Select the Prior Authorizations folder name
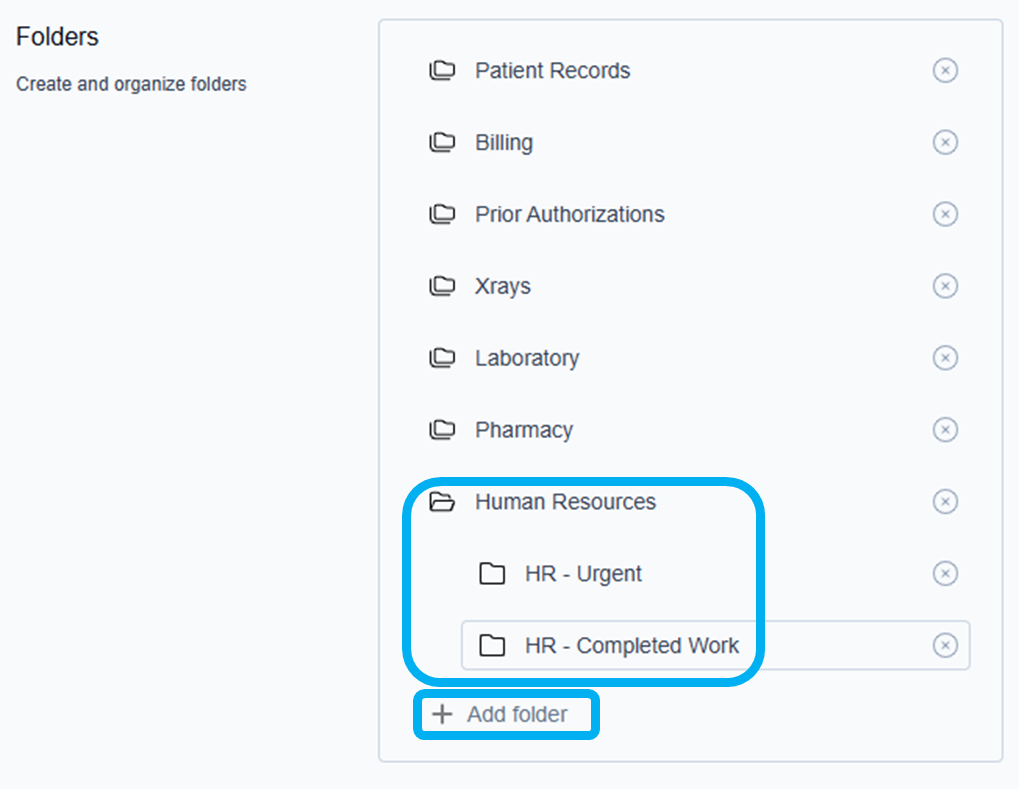Viewport: 1019px width, 789px height. point(569,214)
